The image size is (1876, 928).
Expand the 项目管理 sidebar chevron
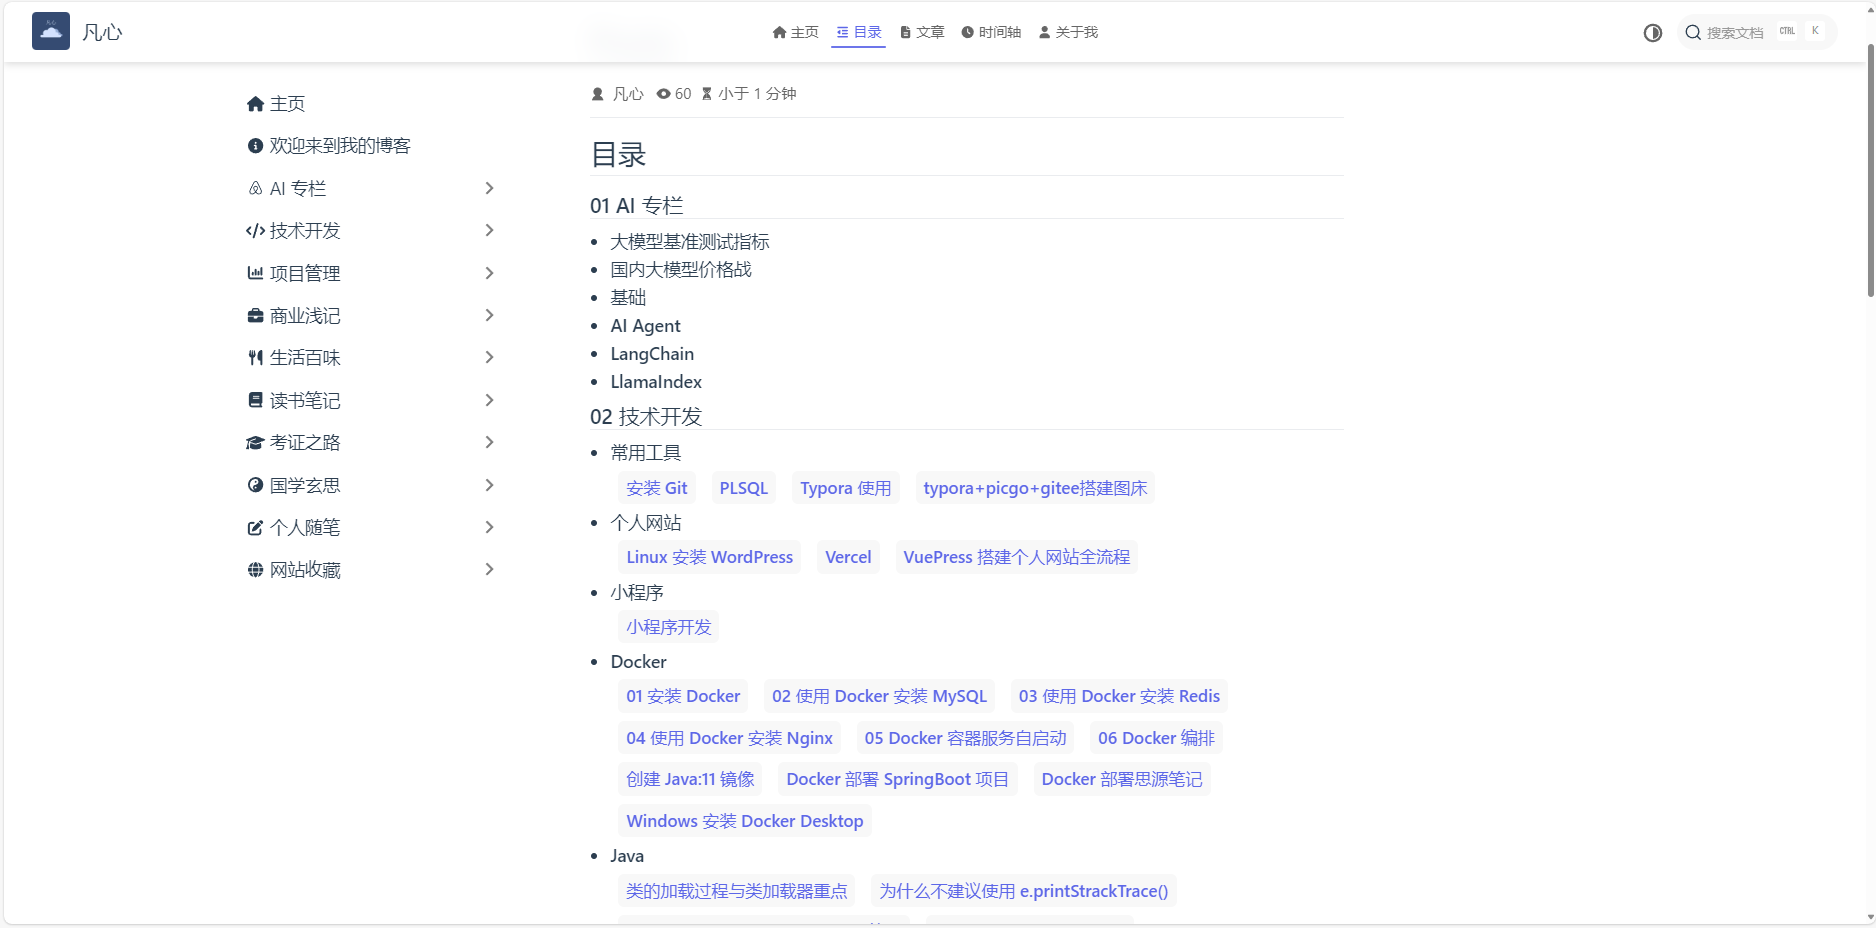pos(489,273)
